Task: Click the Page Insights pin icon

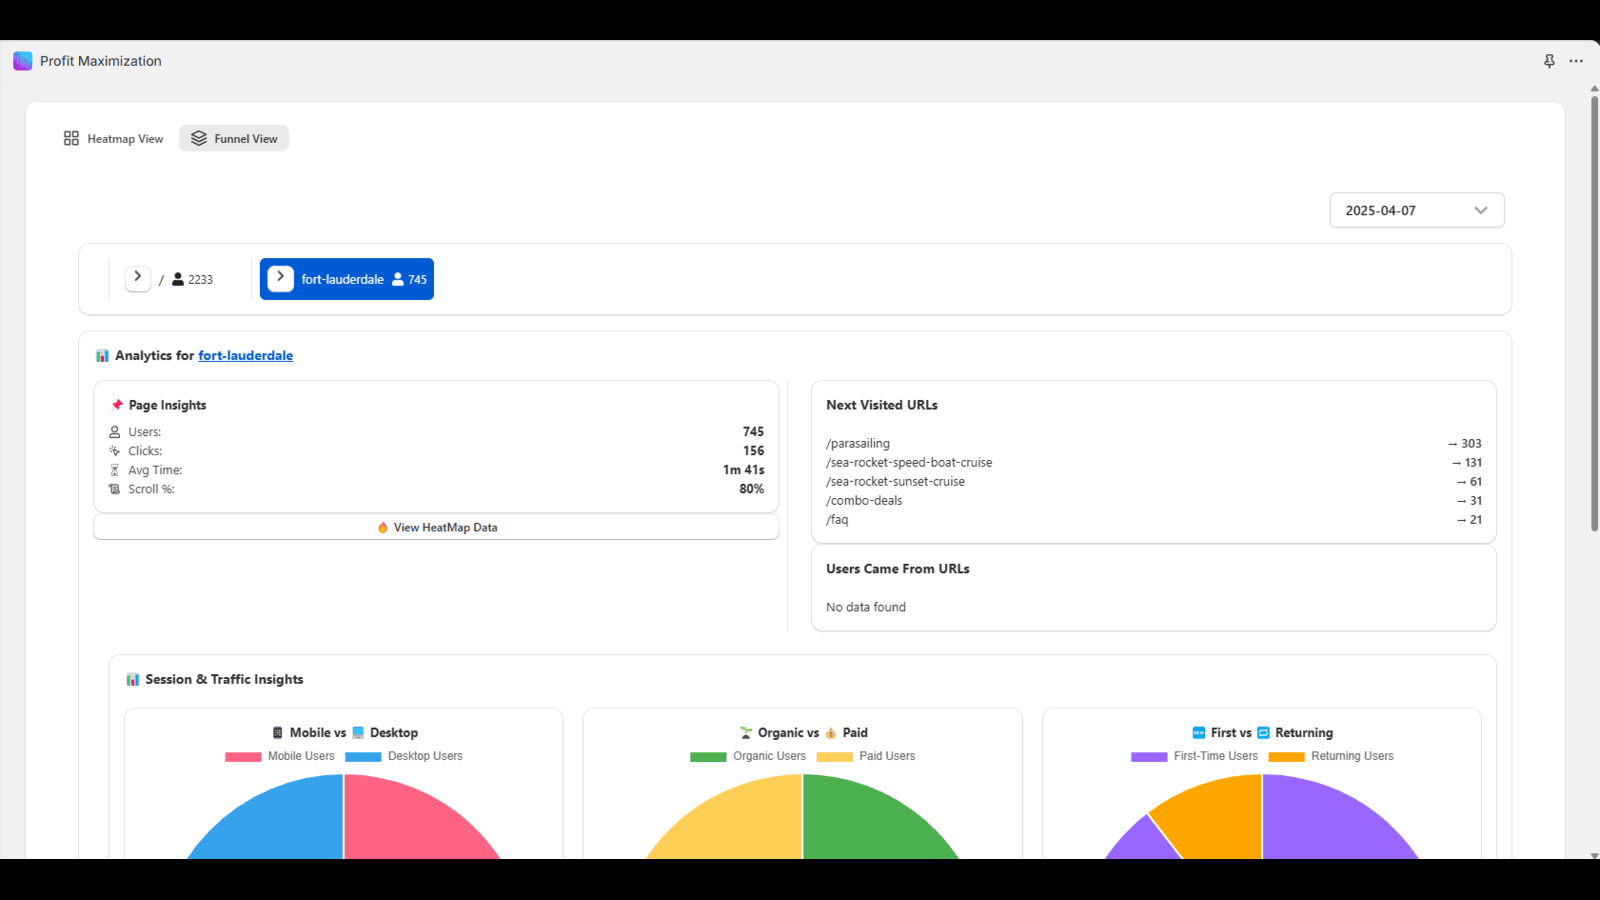Action: pyautogui.click(x=117, y=405)
